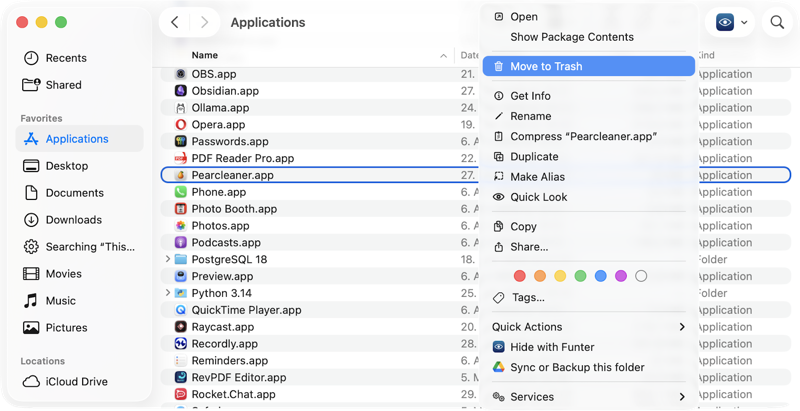Apply the gray empty tag circle
The height and width of the screenshot is (411, 800).
[641, 276]
